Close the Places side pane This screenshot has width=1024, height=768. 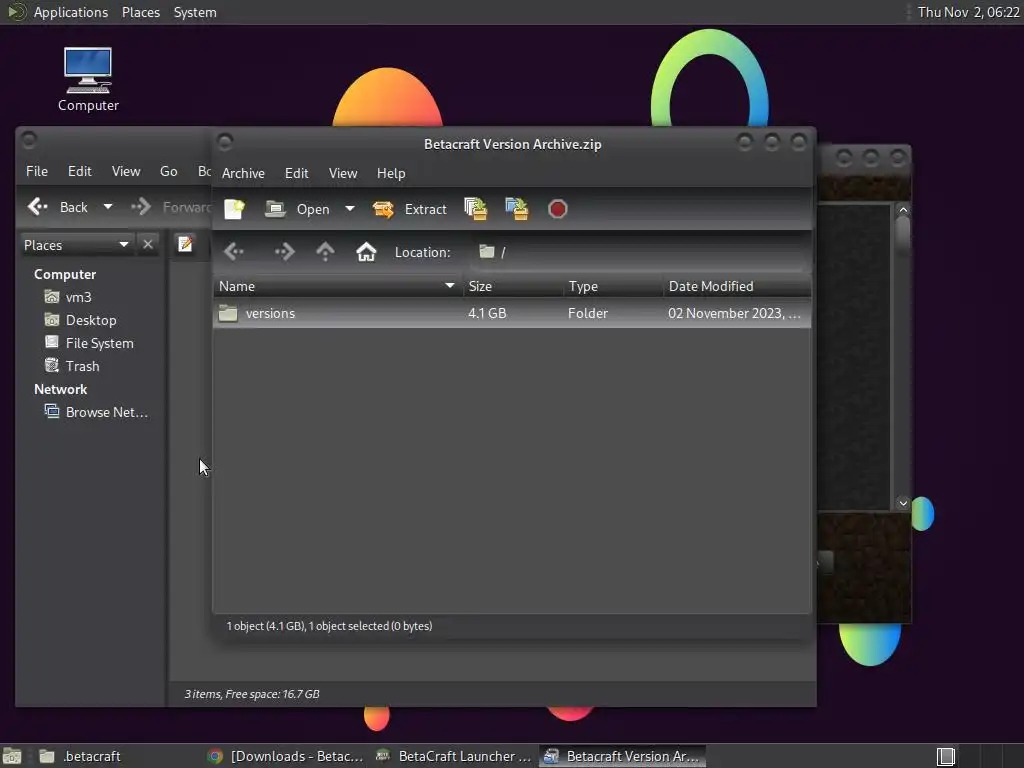[148, 244]
